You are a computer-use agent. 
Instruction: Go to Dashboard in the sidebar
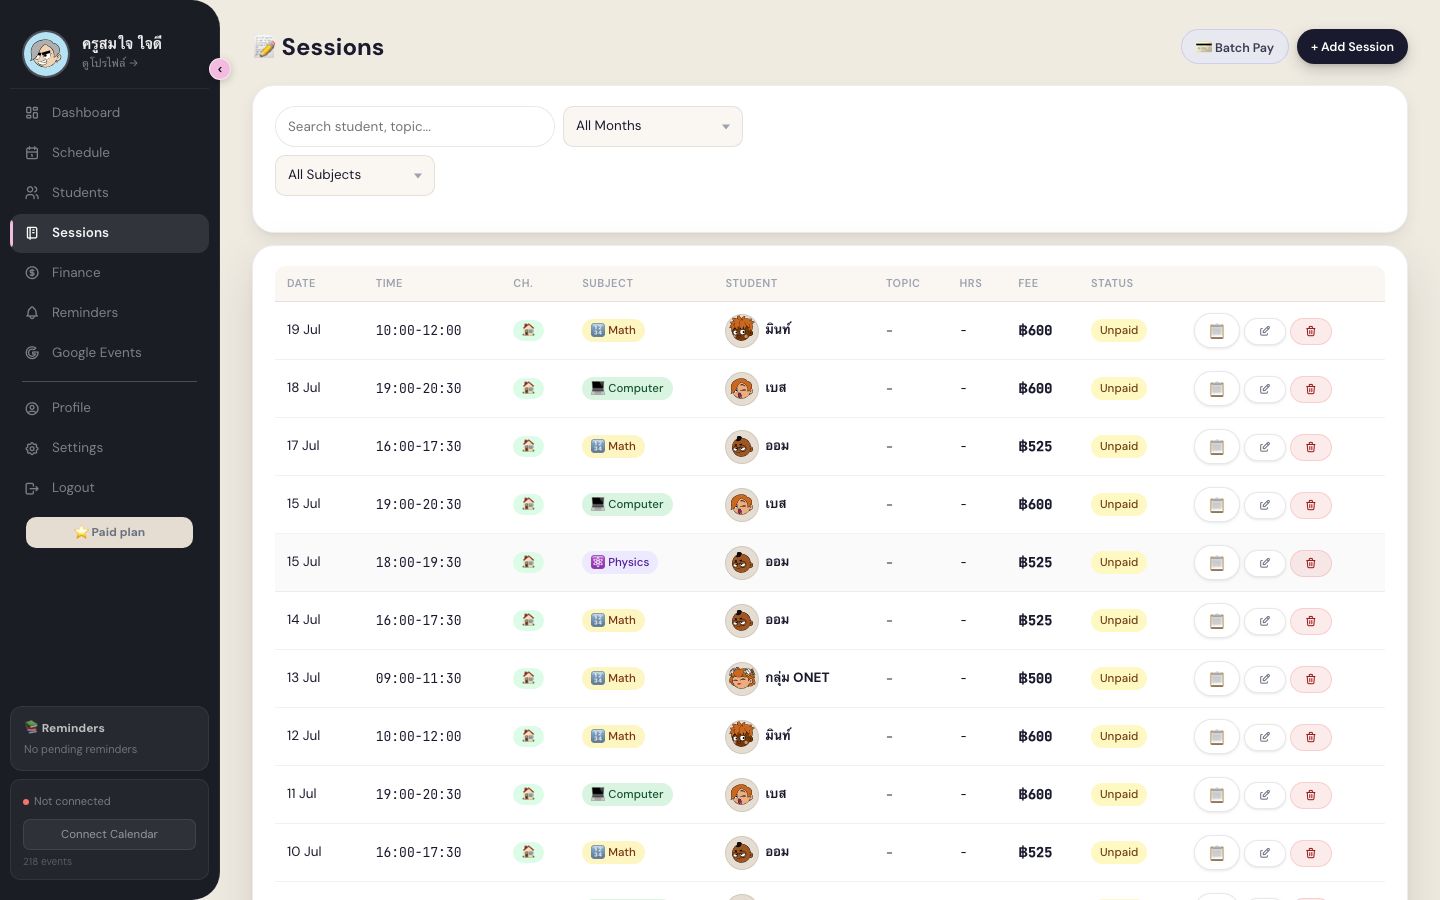click(x=109, y=113)
